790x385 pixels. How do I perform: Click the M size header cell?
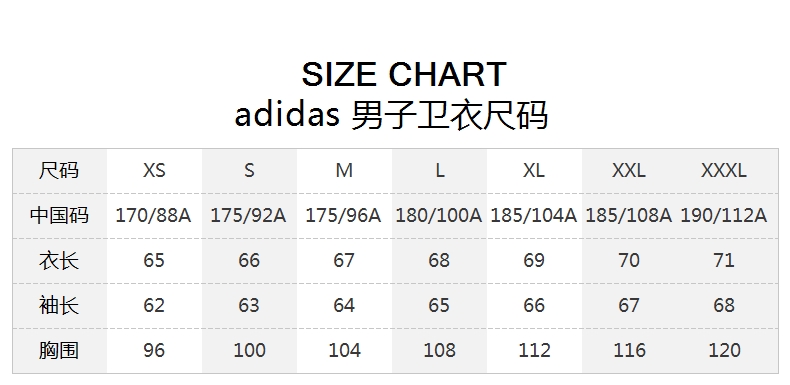[x=344, y=171]
